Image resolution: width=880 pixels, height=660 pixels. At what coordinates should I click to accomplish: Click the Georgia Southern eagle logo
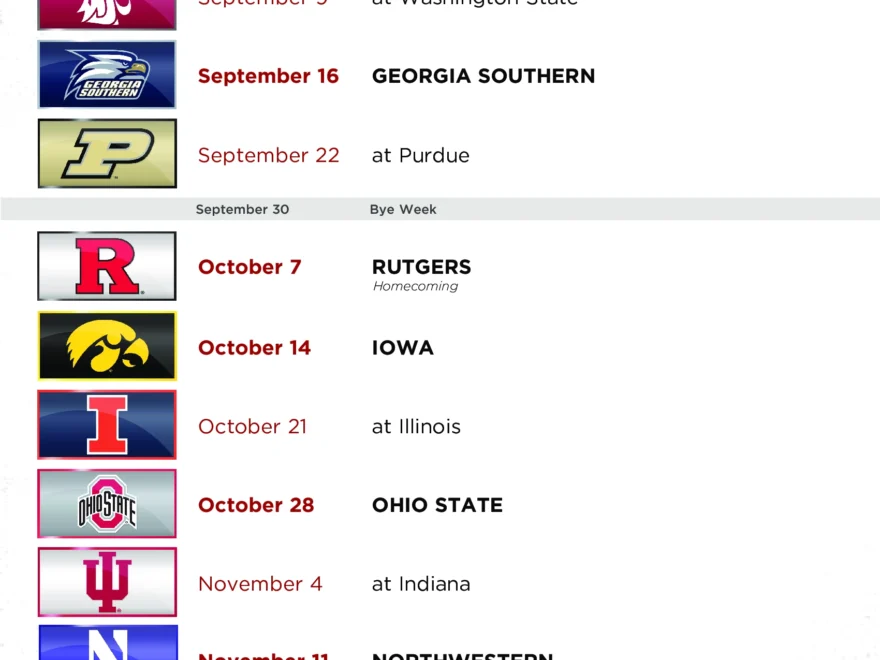107,75
